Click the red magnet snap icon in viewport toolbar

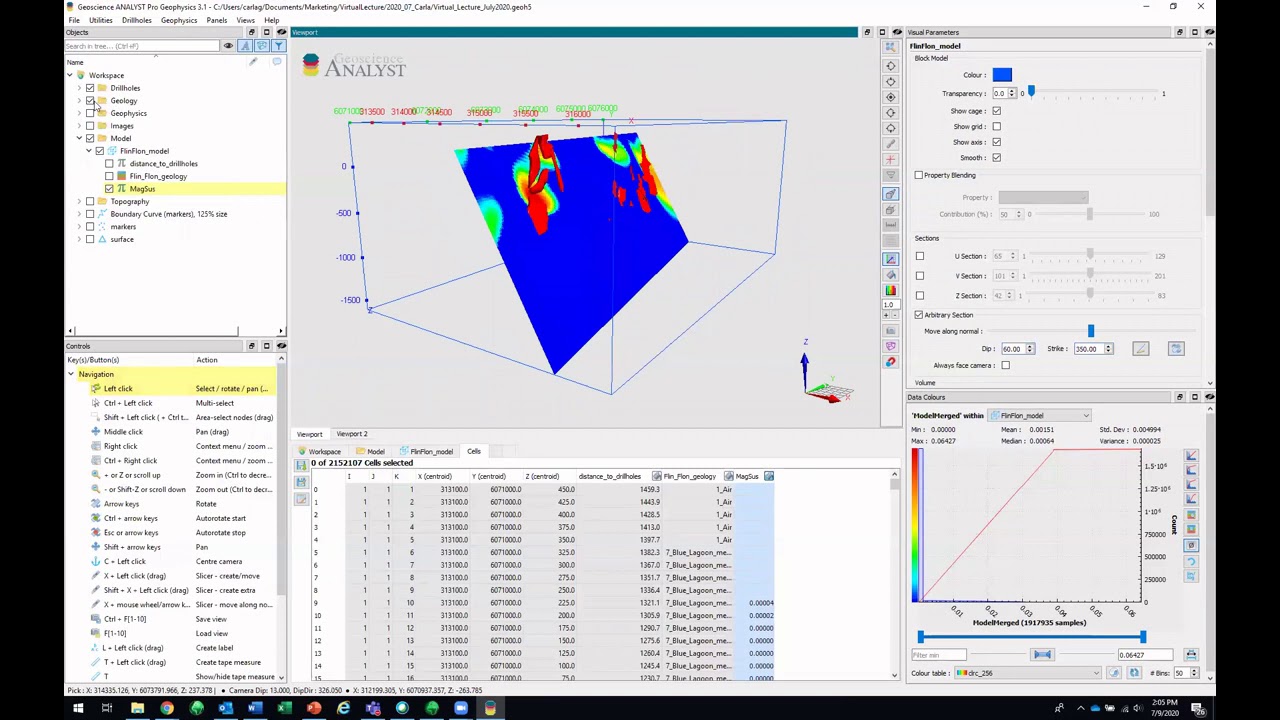tap(891, 362)
